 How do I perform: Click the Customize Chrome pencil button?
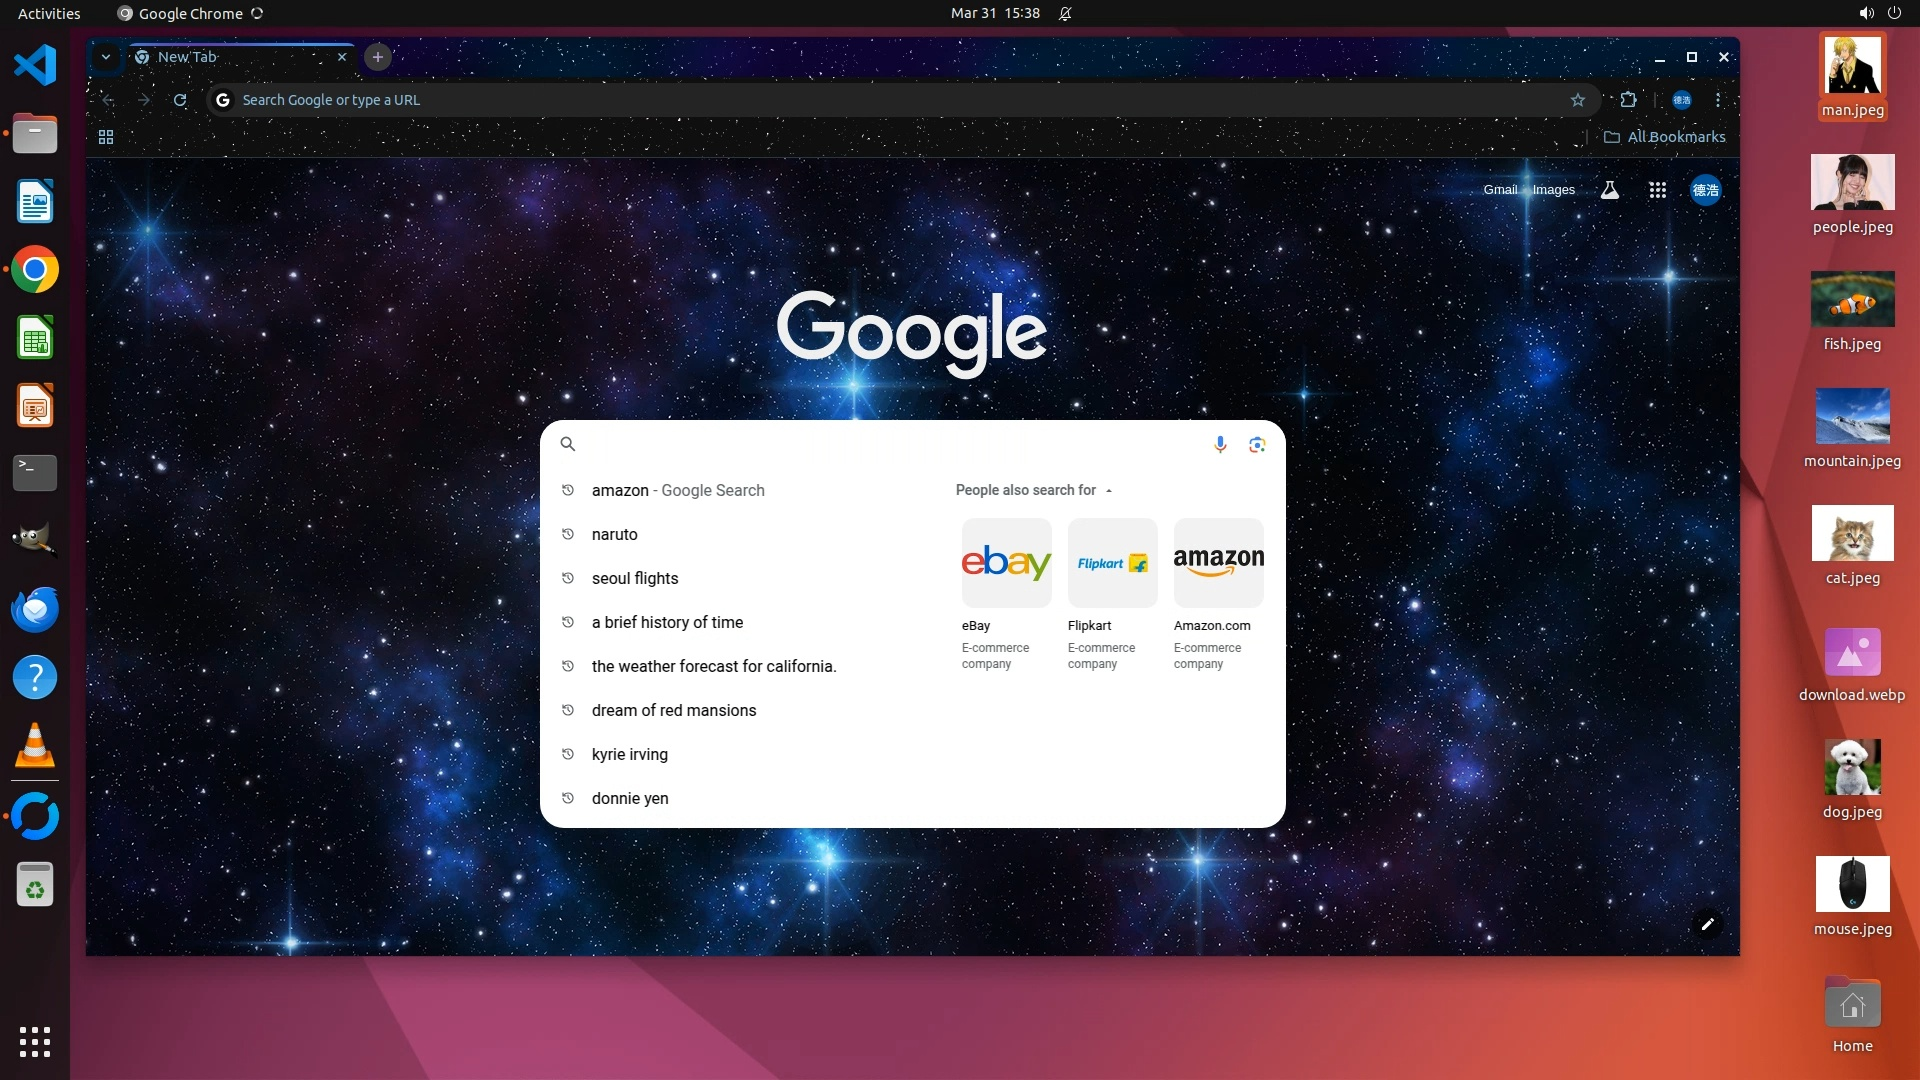click(1708, 924)
